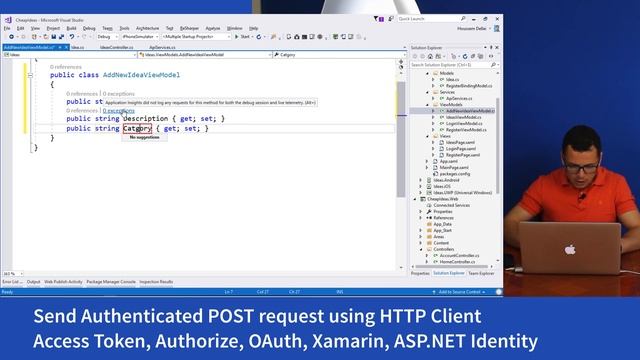This screenshot has height=360, width=640.
Task: Click the Start debugging button
Action: click(243, 37)
